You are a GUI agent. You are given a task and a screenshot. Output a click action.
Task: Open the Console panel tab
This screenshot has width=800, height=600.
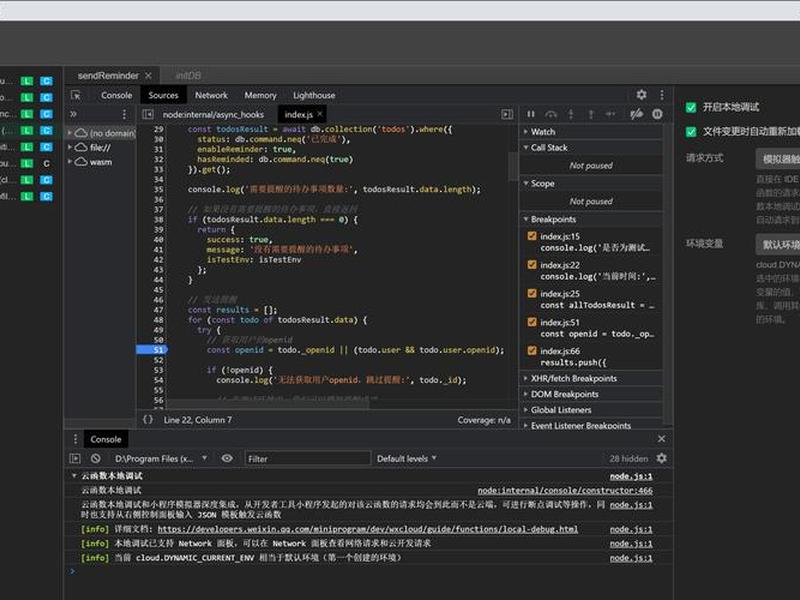coord(116,95)
